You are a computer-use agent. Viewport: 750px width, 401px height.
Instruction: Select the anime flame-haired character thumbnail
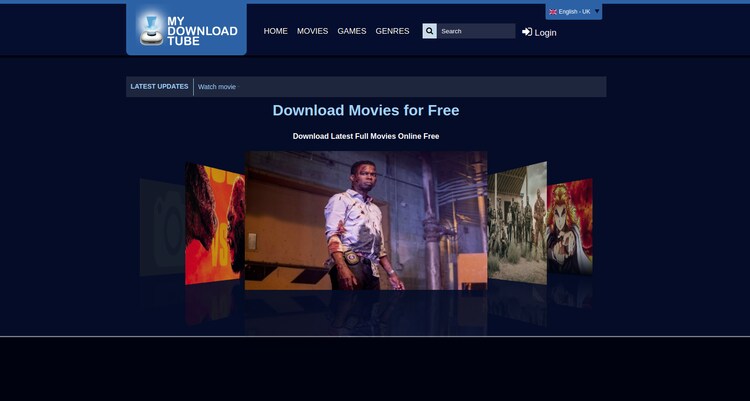(570, 226)
